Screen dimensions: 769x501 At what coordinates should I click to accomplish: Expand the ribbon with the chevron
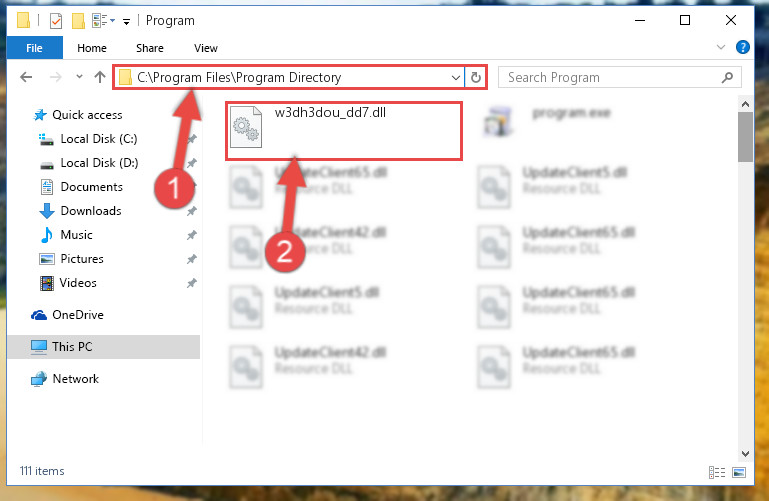(x=720, y=48)
